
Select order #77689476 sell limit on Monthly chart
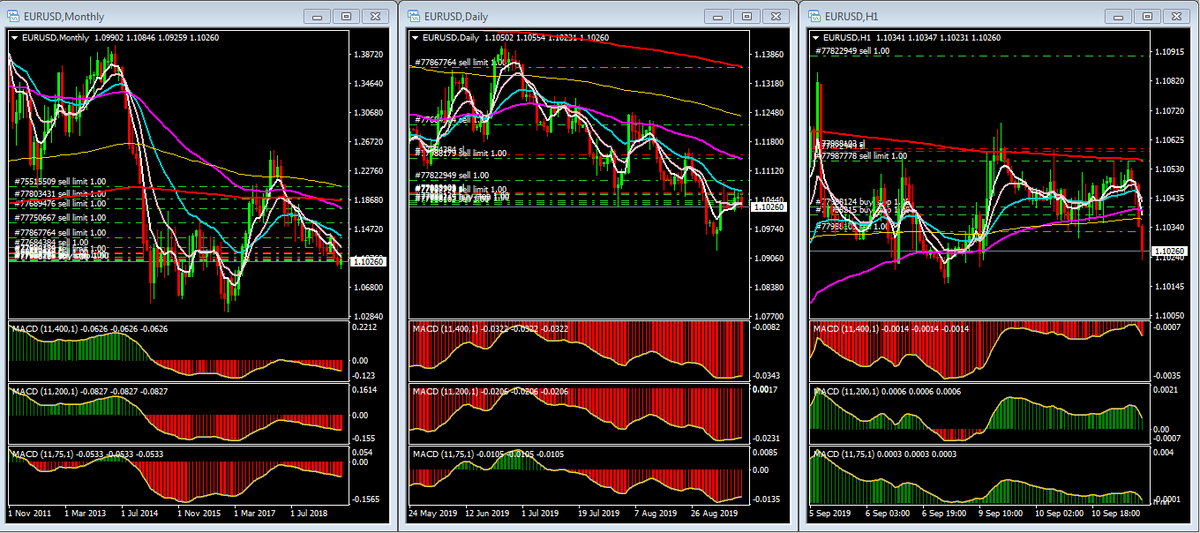click(60, 203)
